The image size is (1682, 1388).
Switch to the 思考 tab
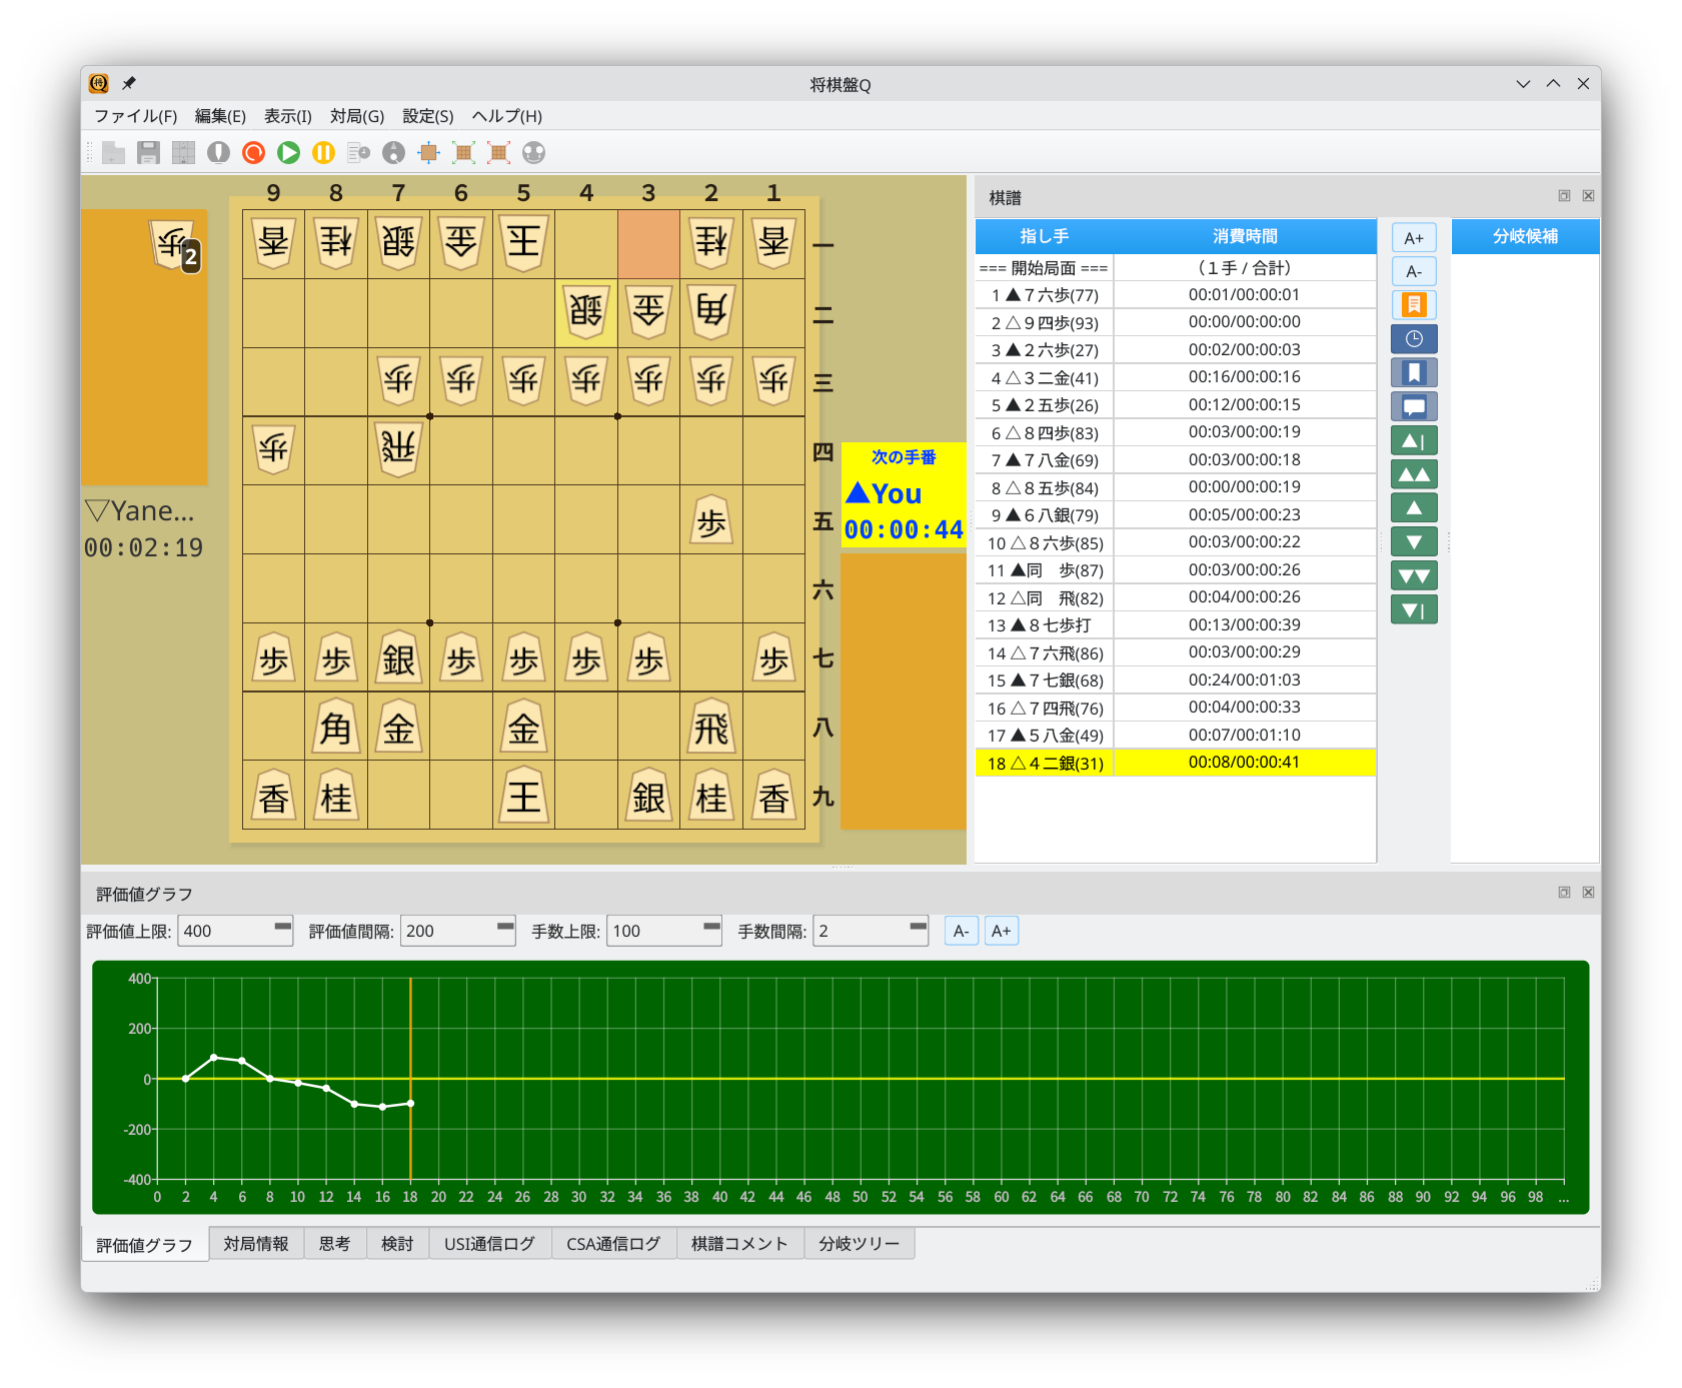[334, 1244]
